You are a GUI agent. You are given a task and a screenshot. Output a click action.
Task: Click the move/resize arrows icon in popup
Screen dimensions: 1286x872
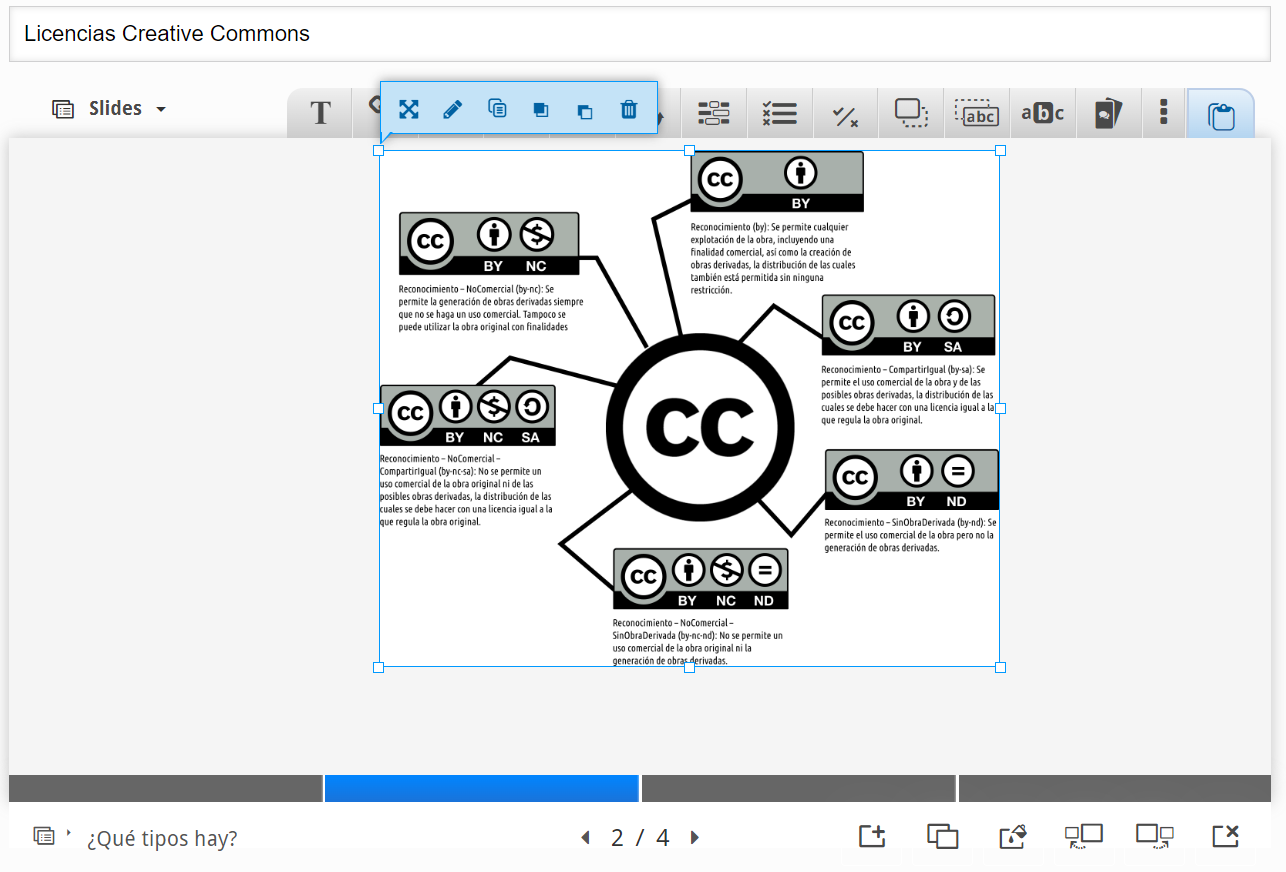(408, 109)
